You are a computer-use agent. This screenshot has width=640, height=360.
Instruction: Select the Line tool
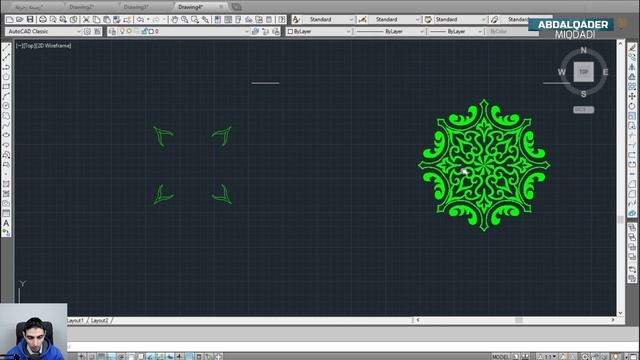point(6,48)
